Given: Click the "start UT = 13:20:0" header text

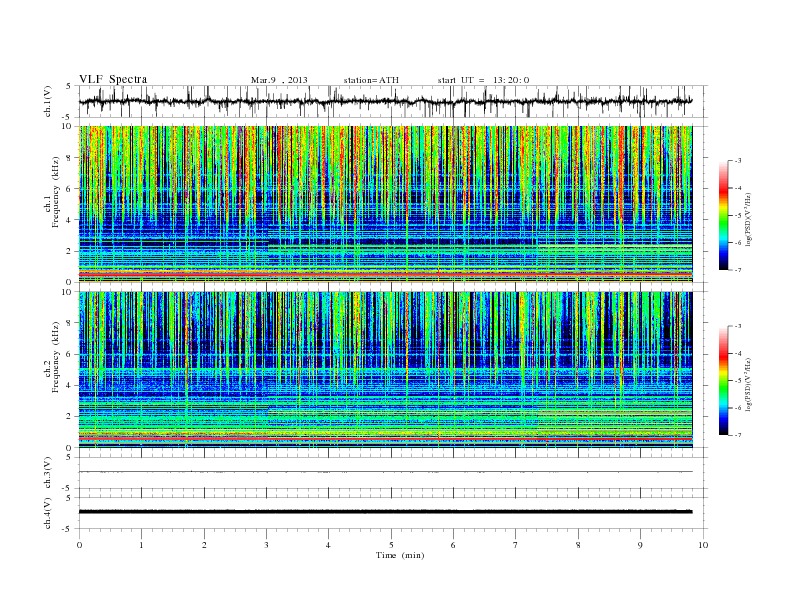Looking at the screenshot, I should 483,80.
